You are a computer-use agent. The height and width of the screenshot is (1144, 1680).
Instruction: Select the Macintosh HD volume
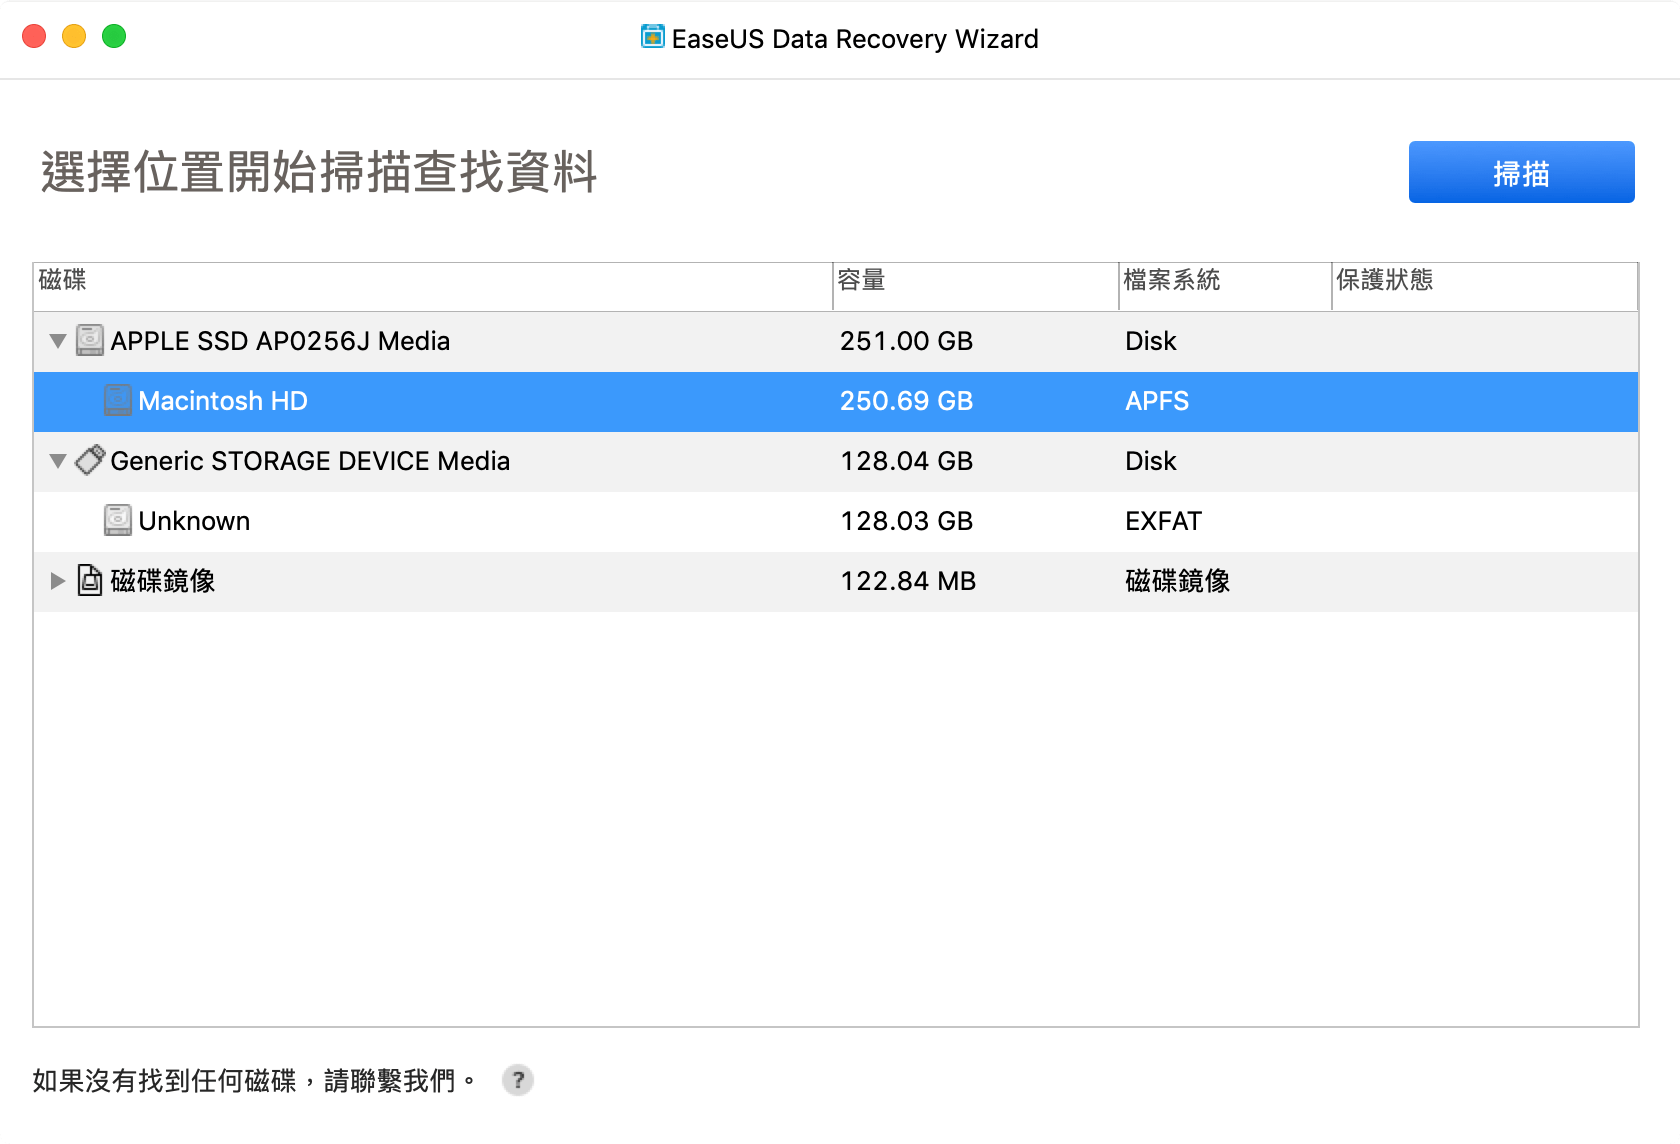223,401
